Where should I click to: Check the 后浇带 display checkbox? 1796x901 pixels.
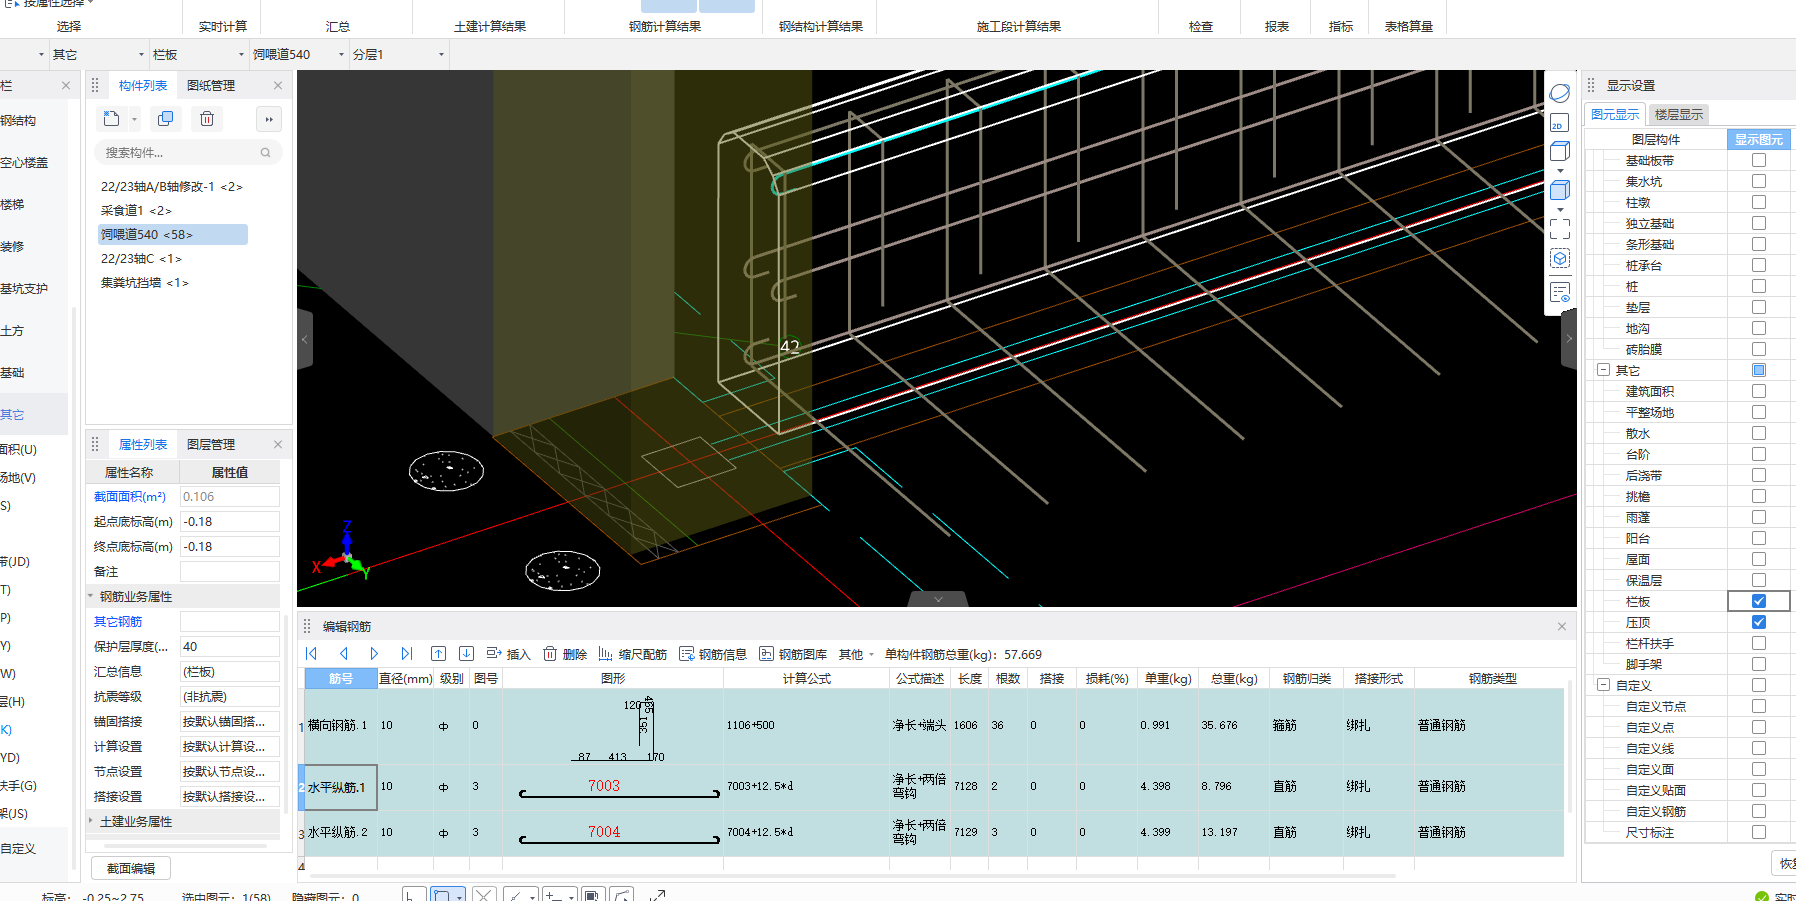[1759, 475]
